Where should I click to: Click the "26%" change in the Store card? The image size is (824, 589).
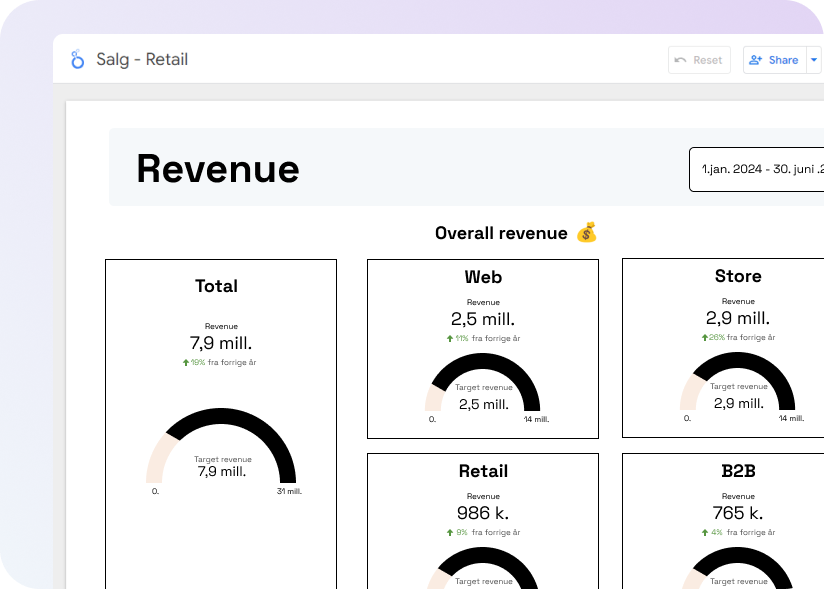coord(717,337)
